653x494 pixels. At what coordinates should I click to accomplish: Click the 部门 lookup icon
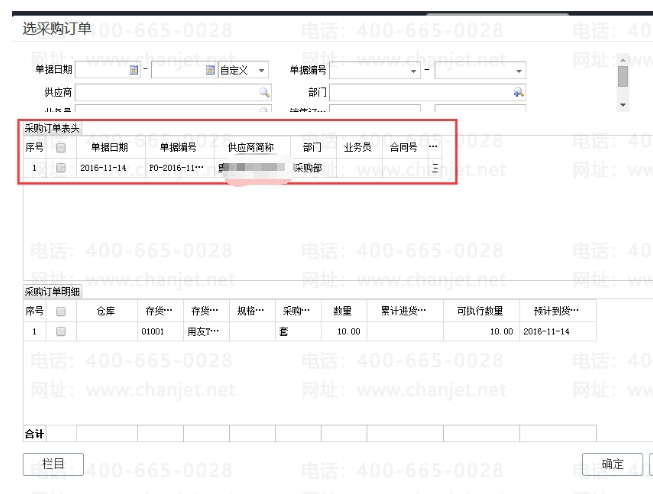click(518, 92)
